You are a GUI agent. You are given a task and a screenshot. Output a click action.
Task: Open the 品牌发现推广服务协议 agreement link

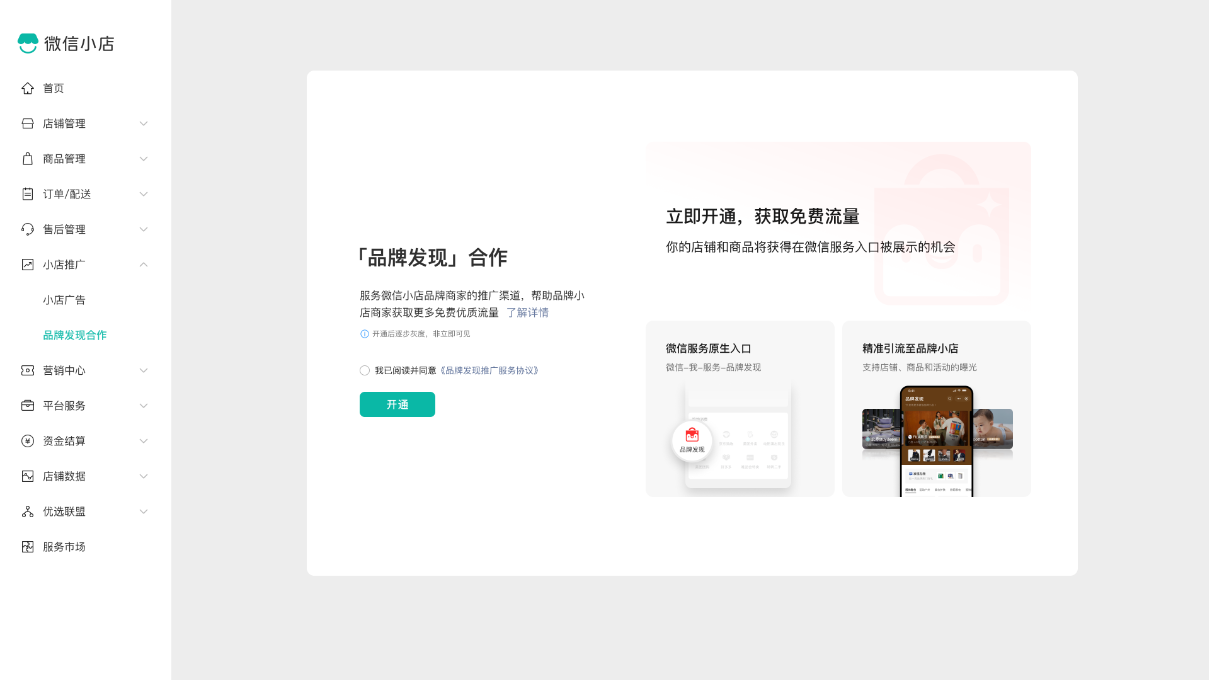489,370
